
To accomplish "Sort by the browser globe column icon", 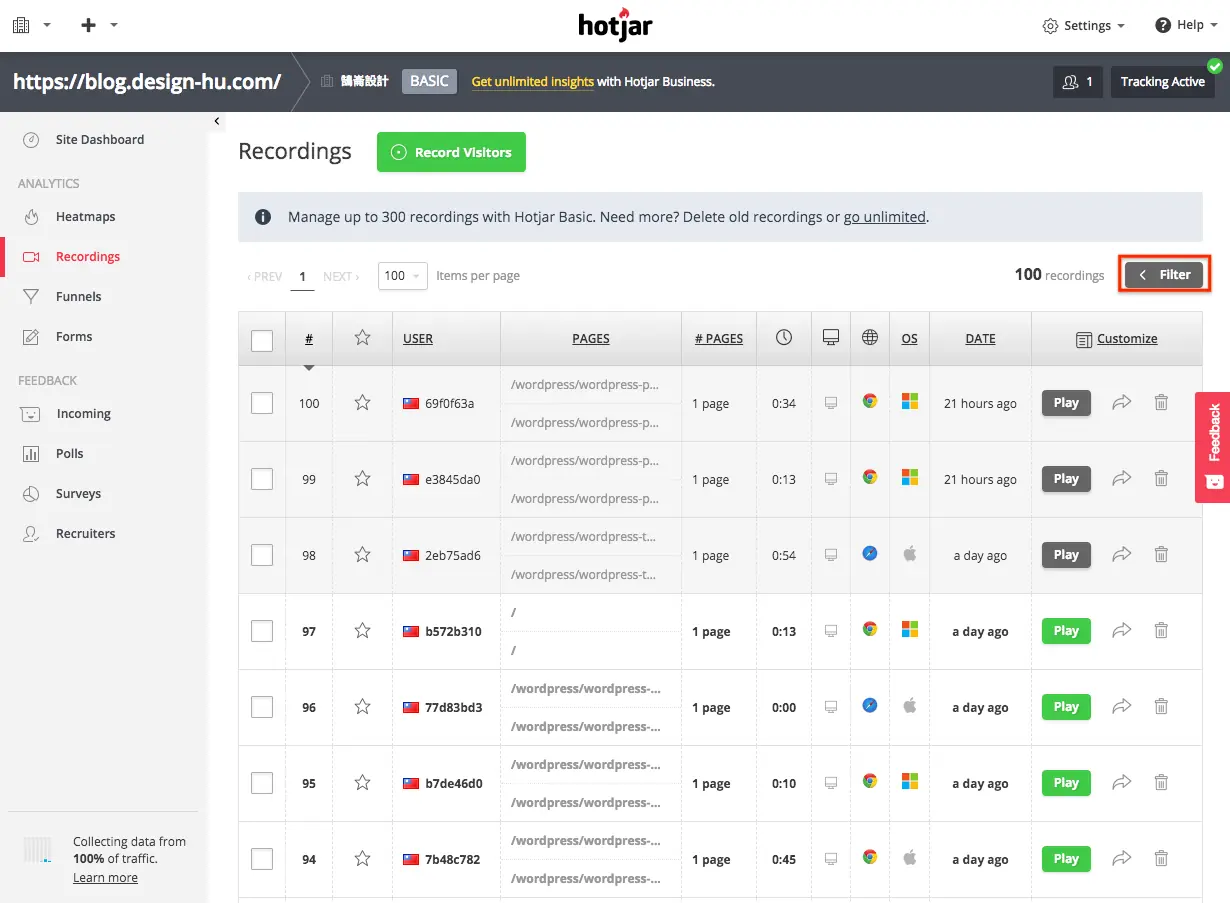I will 870,338.
